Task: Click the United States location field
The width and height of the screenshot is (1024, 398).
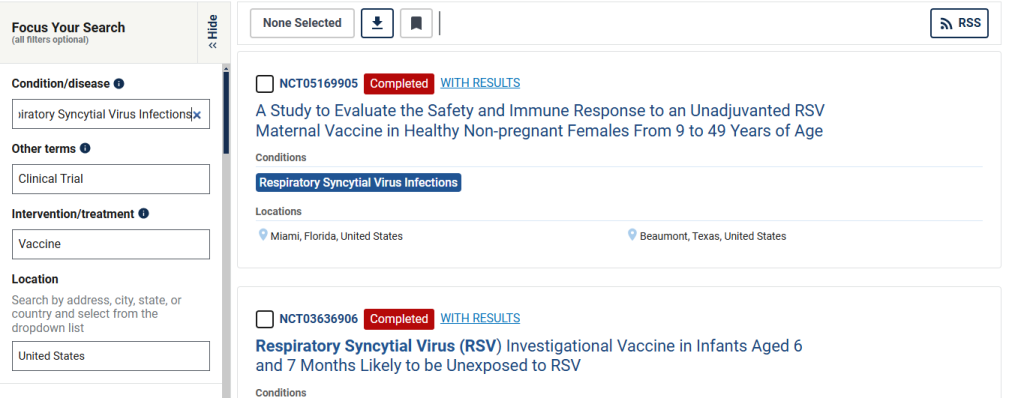Action: (111, 356)
